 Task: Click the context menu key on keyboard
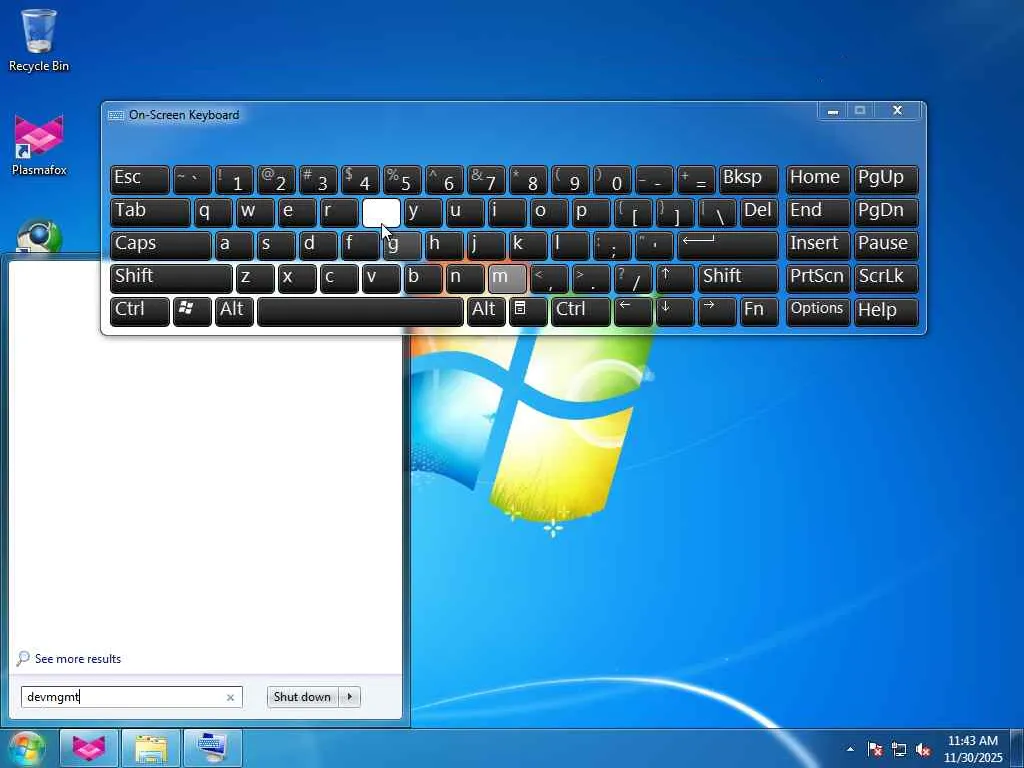(528, 311)
